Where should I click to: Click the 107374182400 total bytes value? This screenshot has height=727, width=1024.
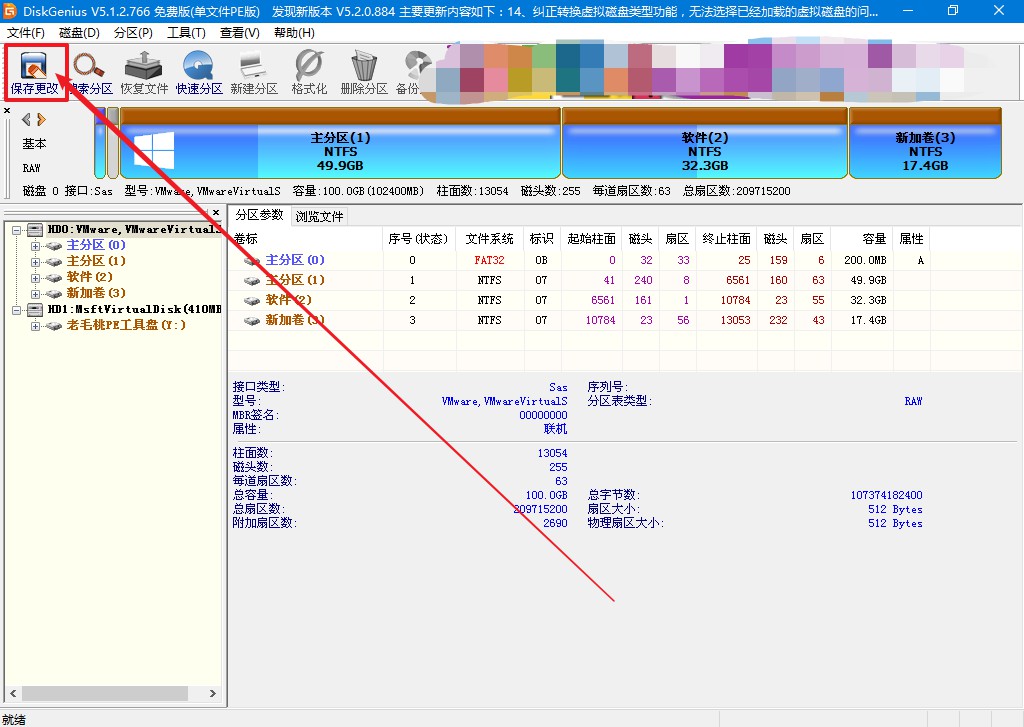click(886, 495)
